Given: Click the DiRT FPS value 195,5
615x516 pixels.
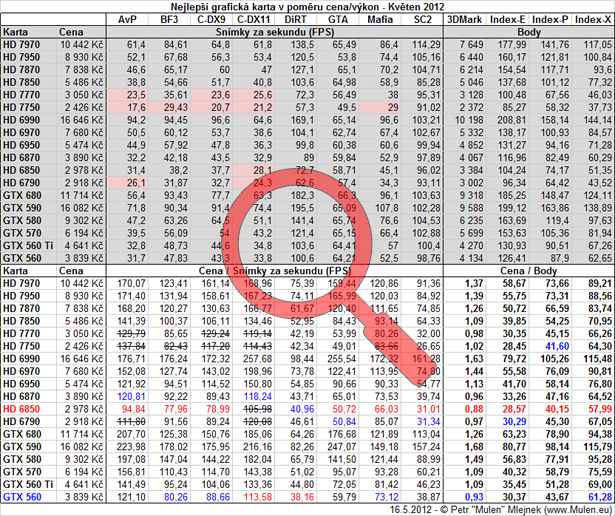Looking at the screenshot, I should pos(302,208).
